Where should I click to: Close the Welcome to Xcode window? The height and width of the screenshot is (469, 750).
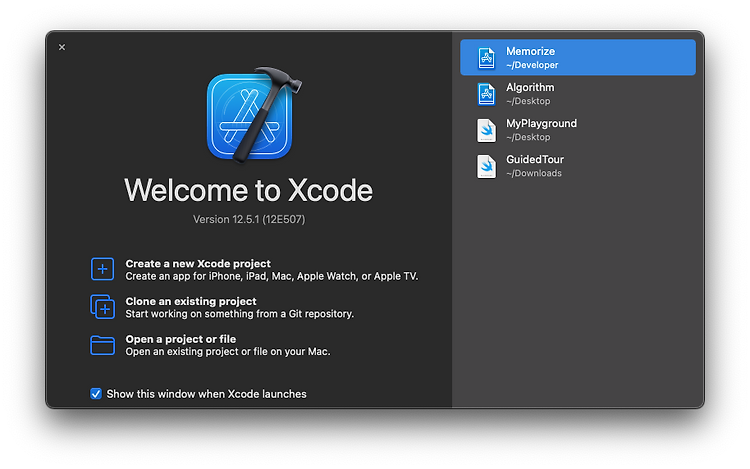[x=62, y=47]
